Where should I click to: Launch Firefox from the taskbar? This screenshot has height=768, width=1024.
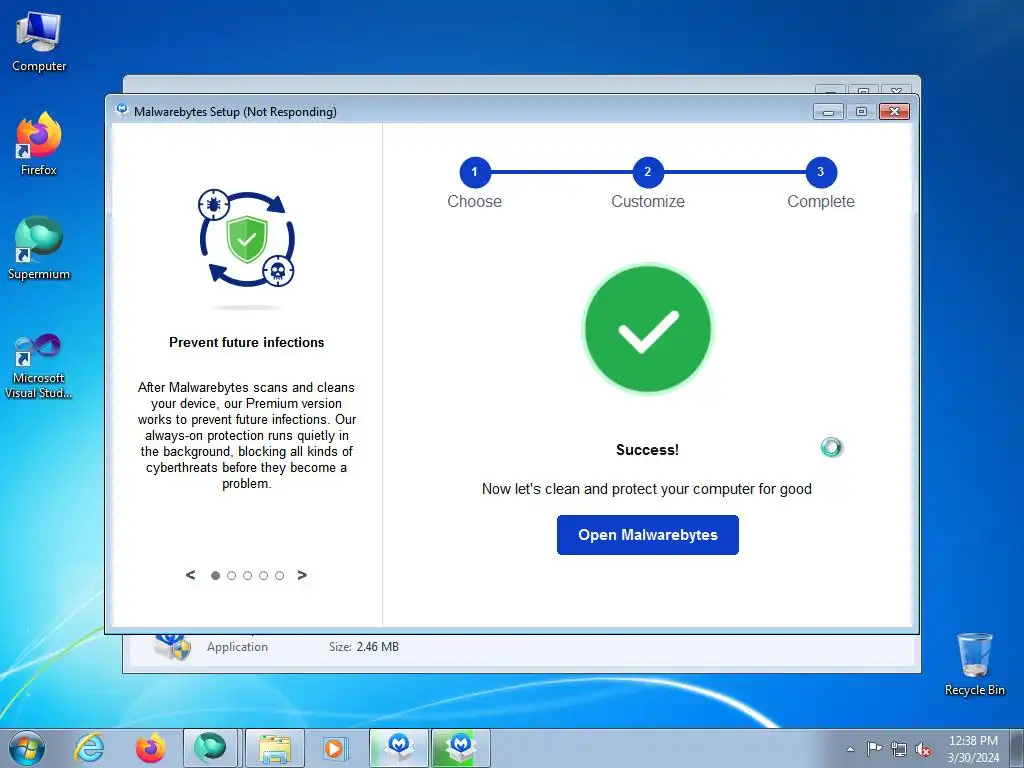pyautogui.click(x=151, y=748)
